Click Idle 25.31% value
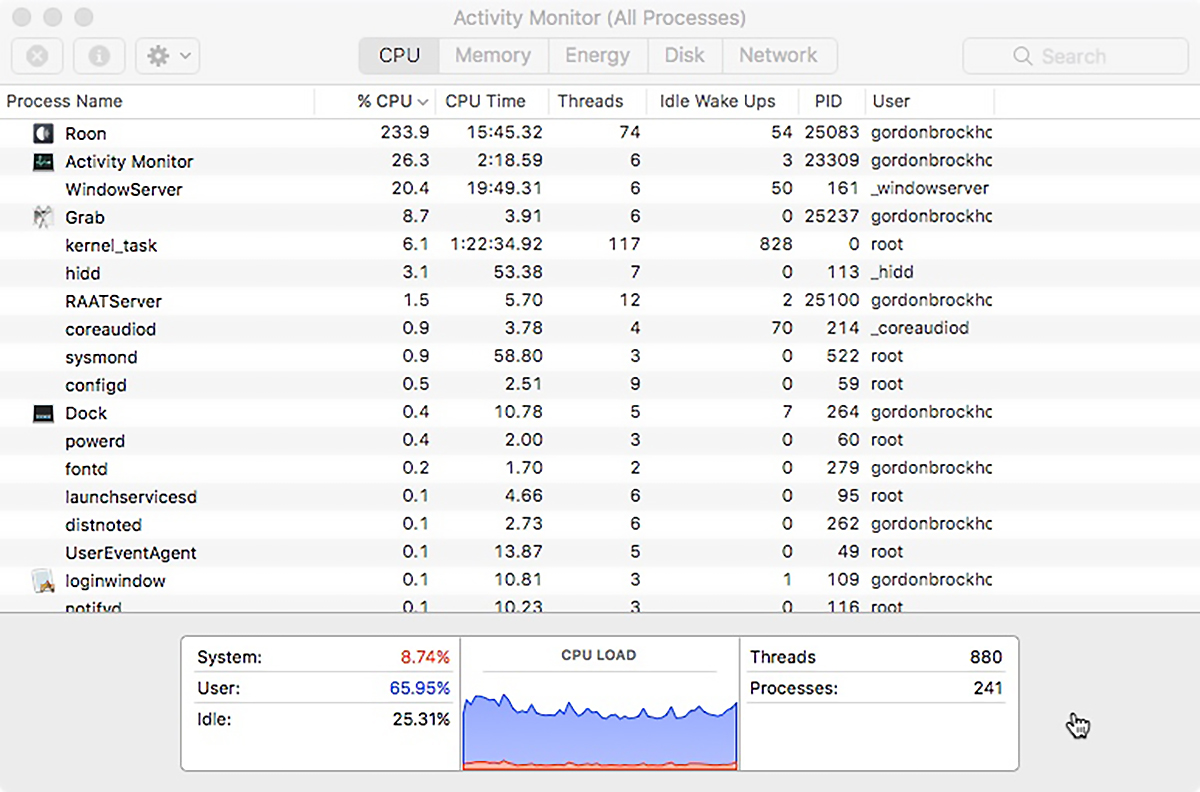Image resolution: width=1200 pixels, height=792 pixels. [x=421, y=719]
